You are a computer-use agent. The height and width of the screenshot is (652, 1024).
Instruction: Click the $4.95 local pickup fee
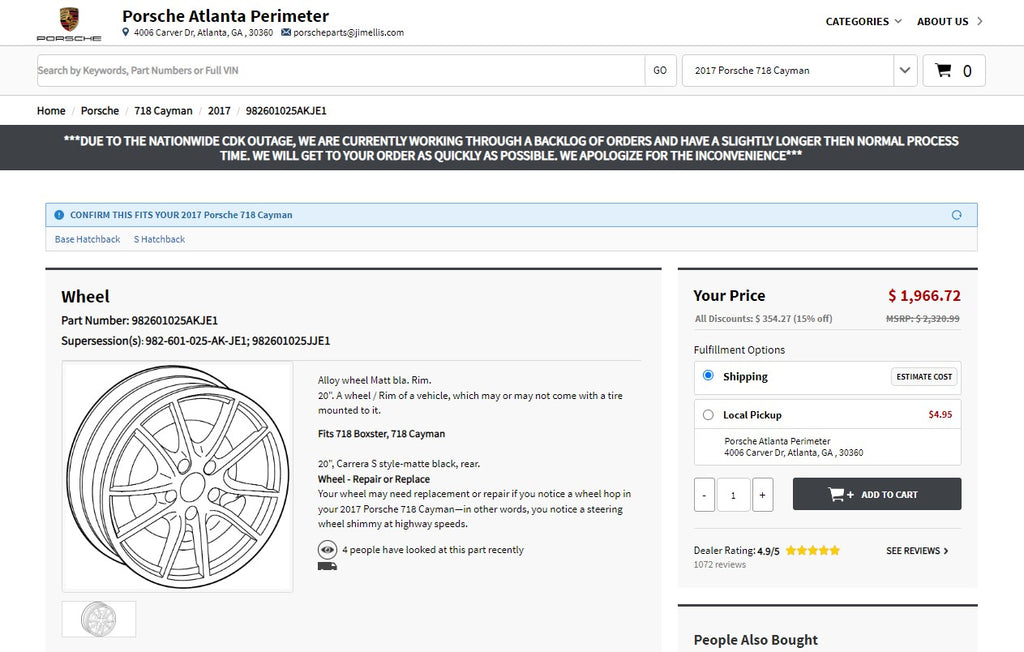click(940, 415)
